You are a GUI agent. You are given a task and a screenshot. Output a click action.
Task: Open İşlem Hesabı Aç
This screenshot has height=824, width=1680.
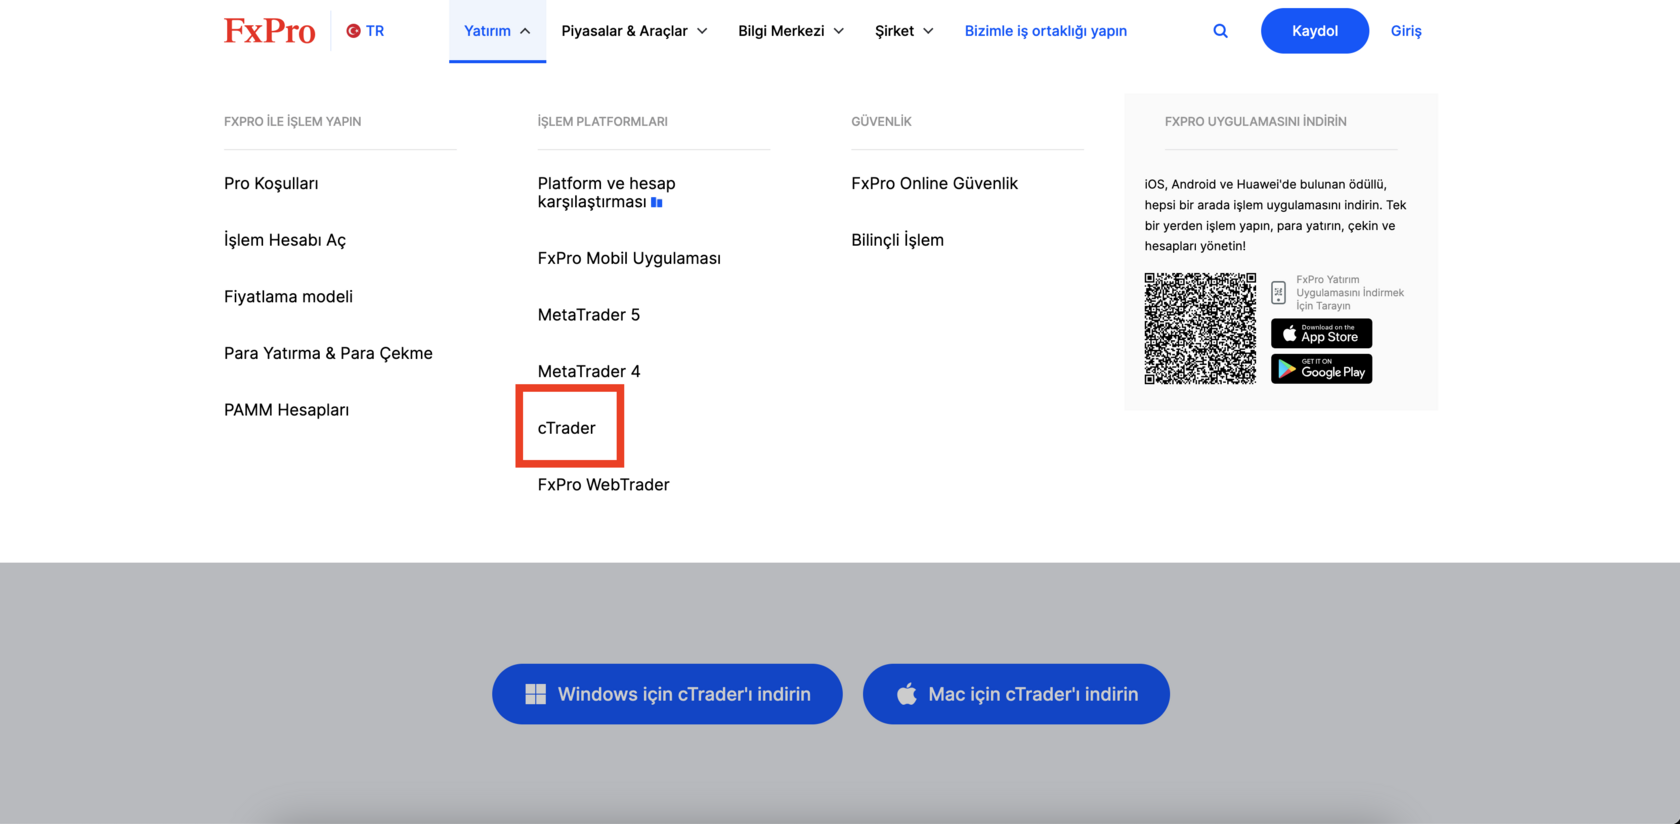[x=285, y=240]
